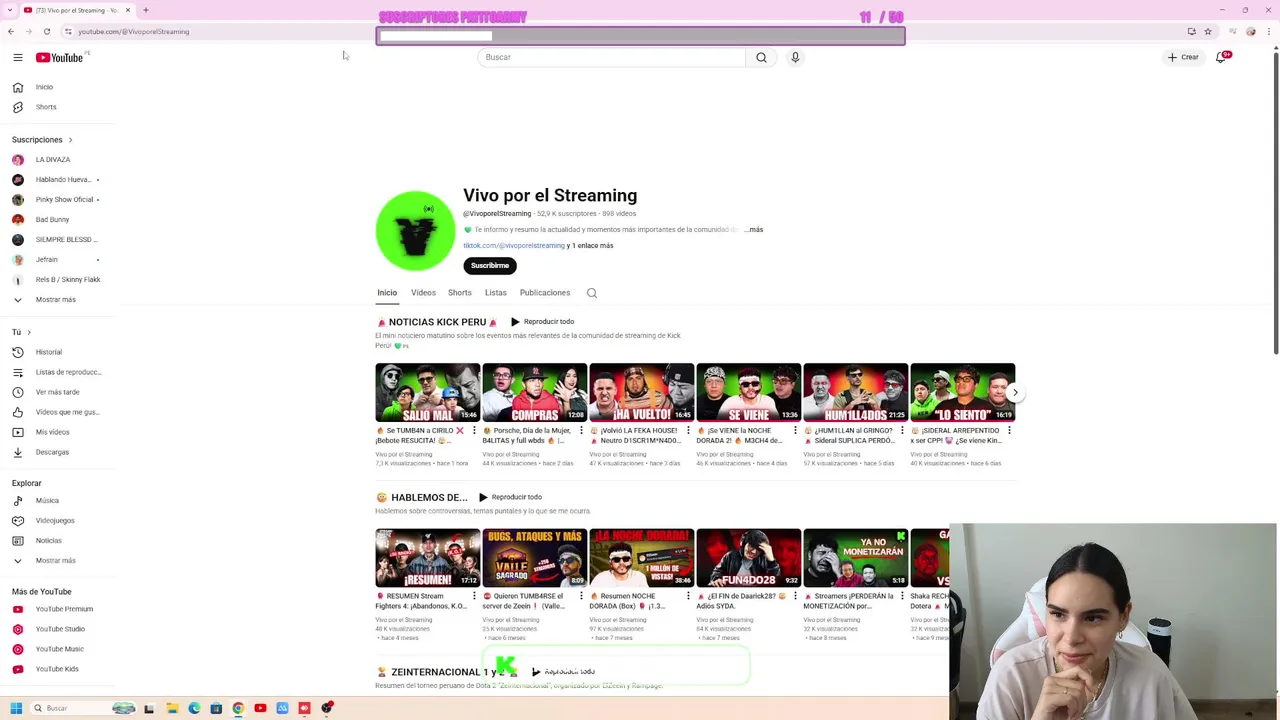
Task: Open options menu for Se TUMB4N a CIRILO video
Action: pyautogui.click(x=474, y=431)
